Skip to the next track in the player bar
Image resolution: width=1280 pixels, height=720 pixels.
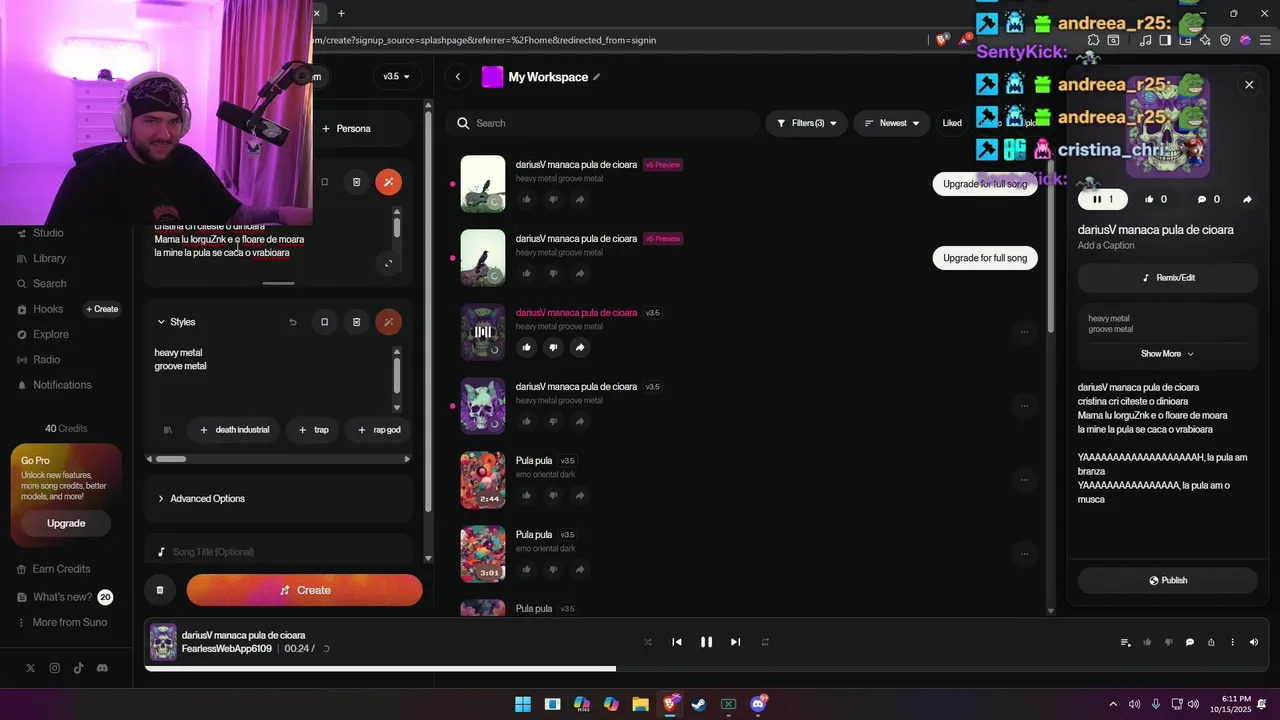click(735, 642)
